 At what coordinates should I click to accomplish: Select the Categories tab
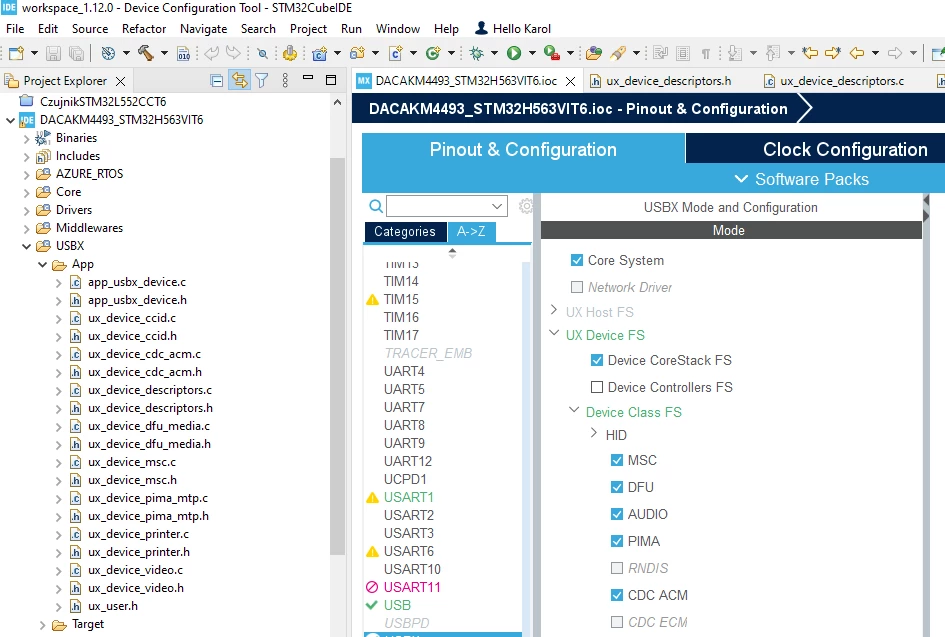(x=405, y=231)
